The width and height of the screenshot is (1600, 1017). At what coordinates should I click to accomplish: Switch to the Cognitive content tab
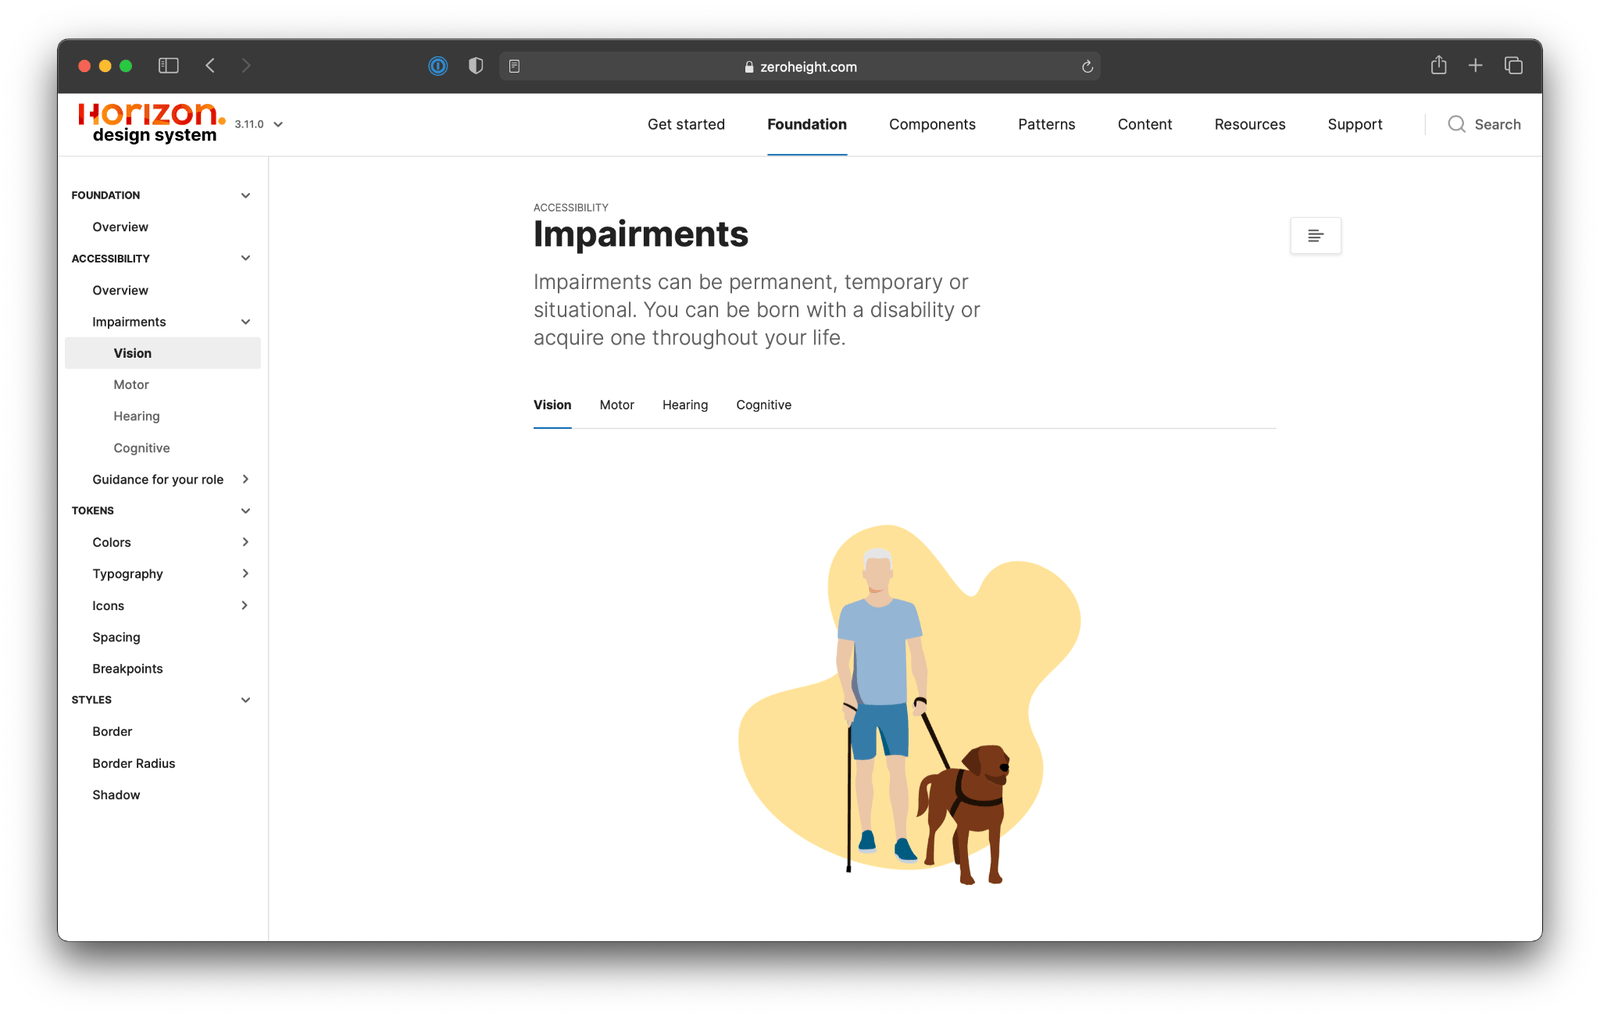coord(764,405)
